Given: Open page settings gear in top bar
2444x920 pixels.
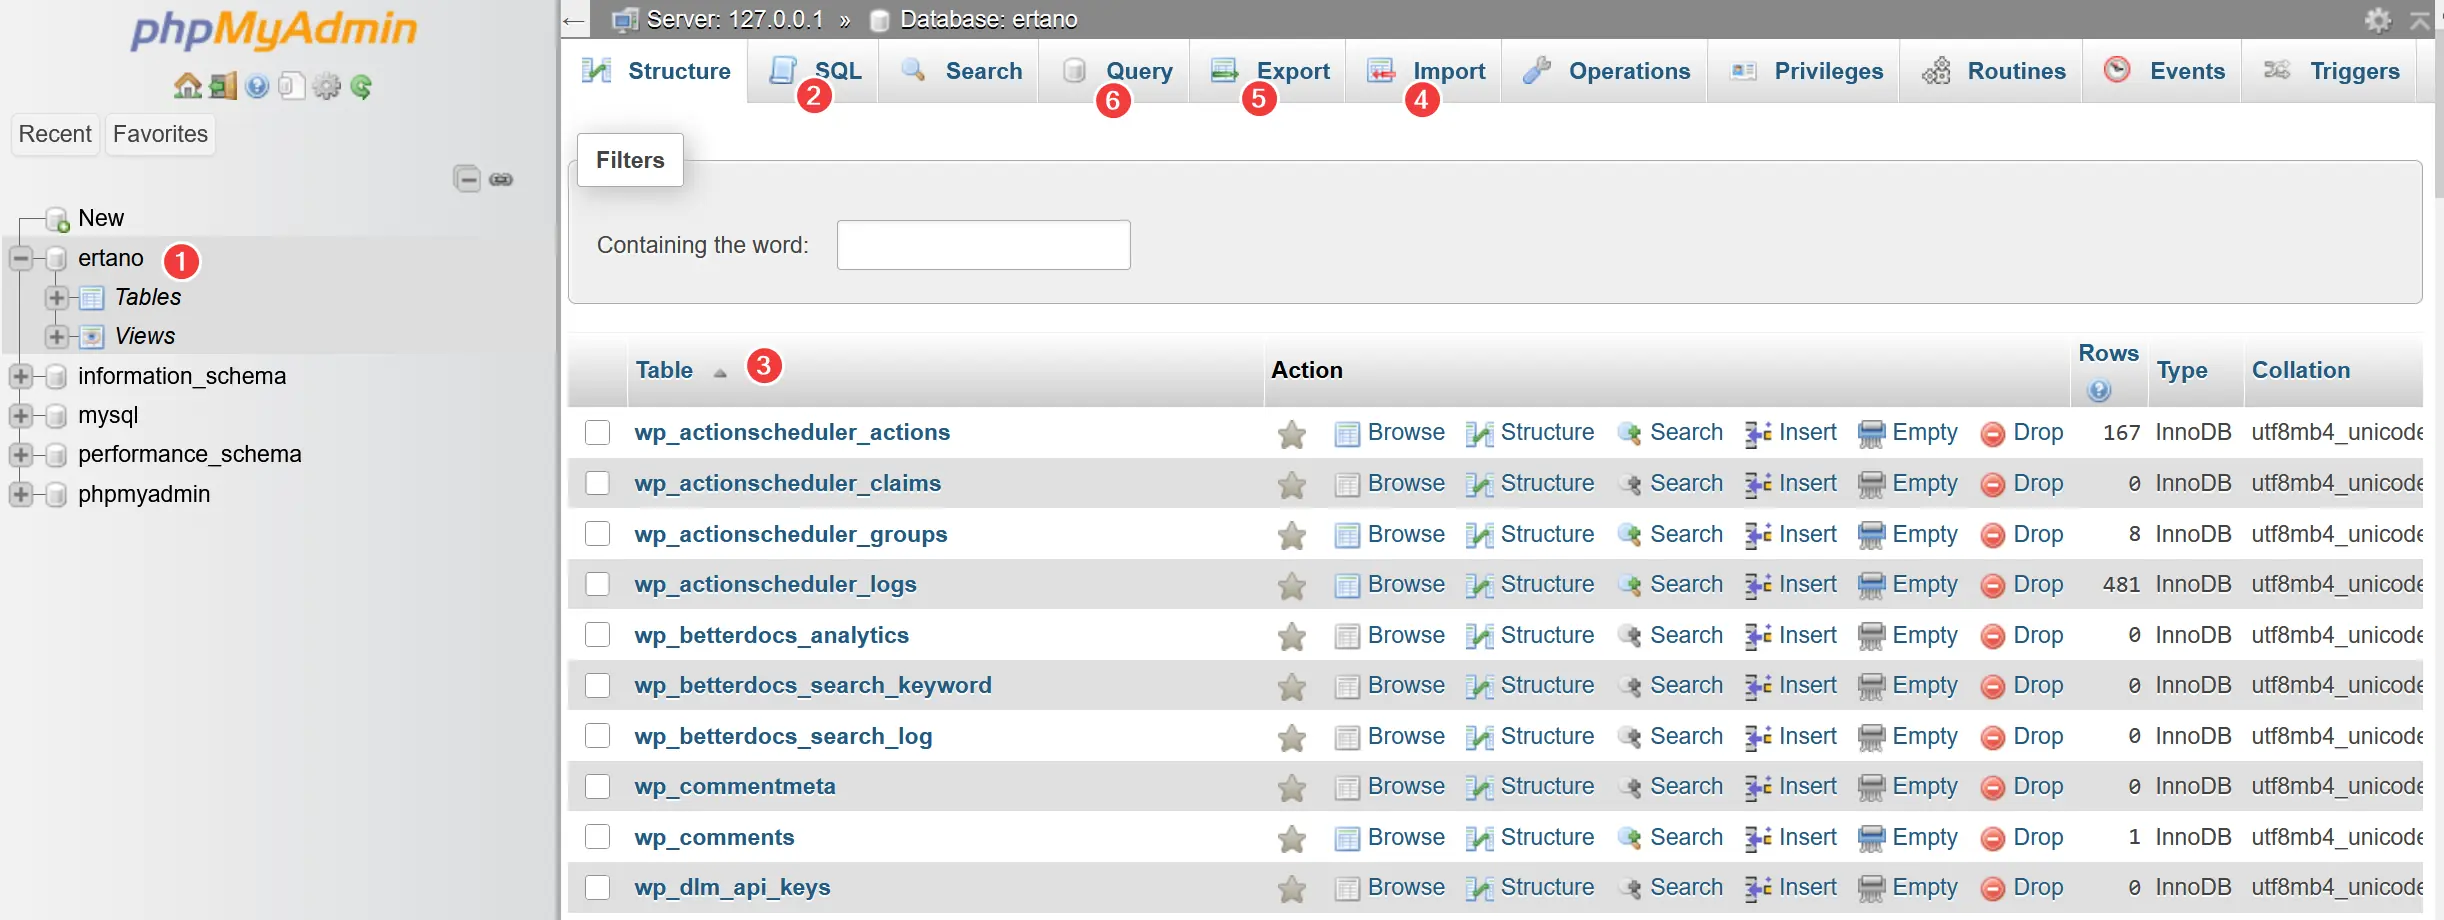Looking at the screenshot, I should tap(2378, 19).
